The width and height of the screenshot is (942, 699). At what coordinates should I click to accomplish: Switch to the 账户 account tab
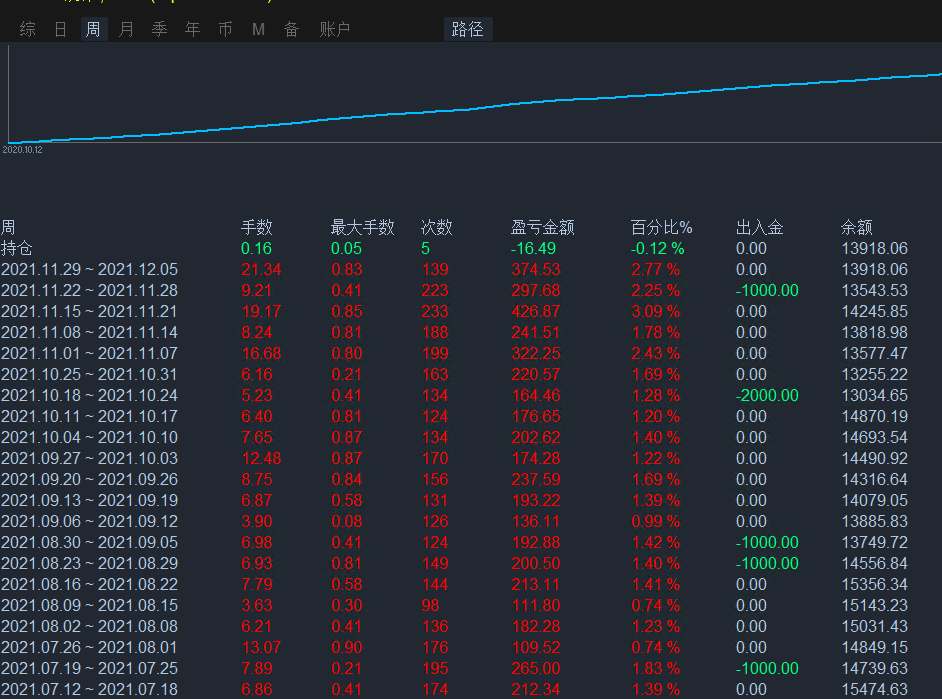[x=335, y=30]
